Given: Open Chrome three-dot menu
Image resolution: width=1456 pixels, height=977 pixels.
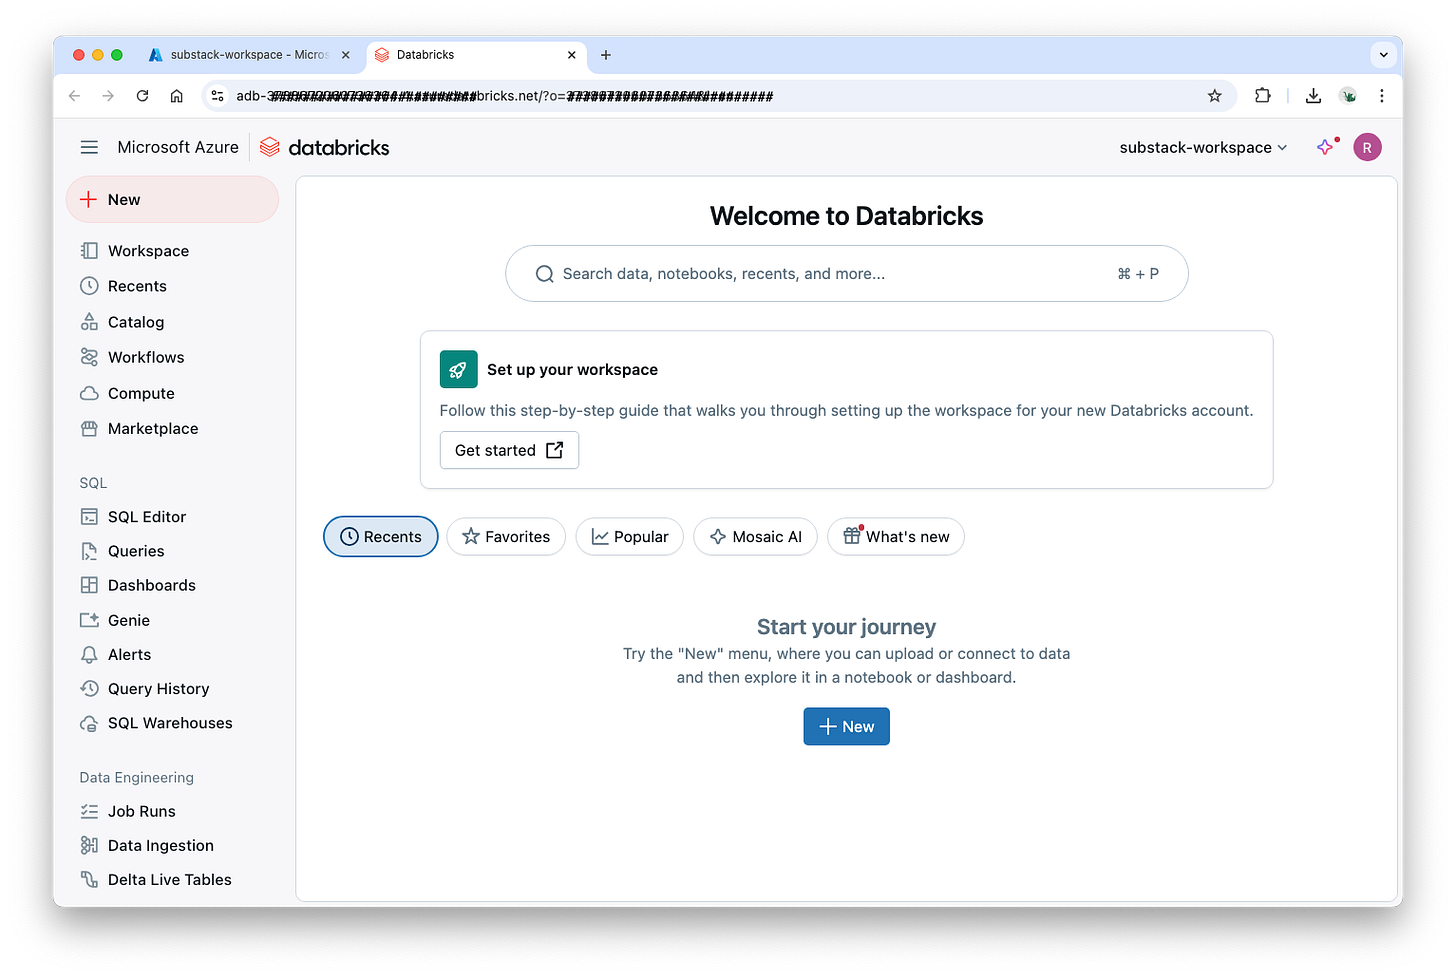Looking at the screenshot, I should [1381, 96].
